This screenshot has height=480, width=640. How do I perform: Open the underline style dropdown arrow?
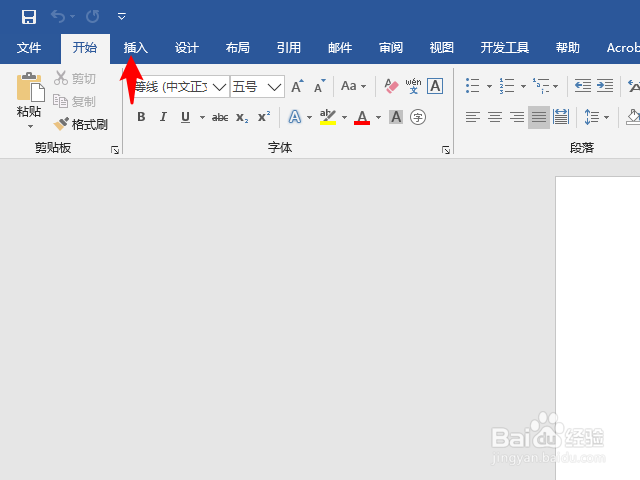[202, 118]
